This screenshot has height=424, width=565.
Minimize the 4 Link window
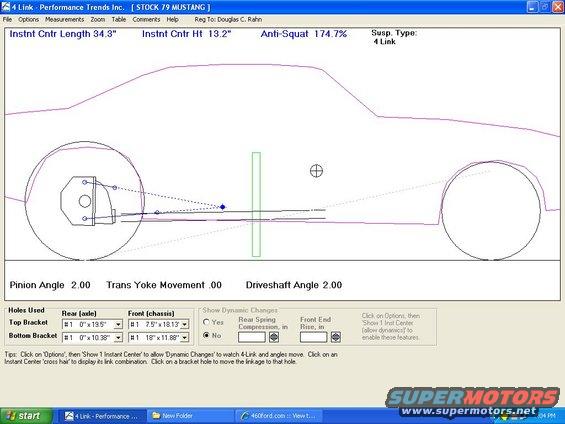click(532, 7)
